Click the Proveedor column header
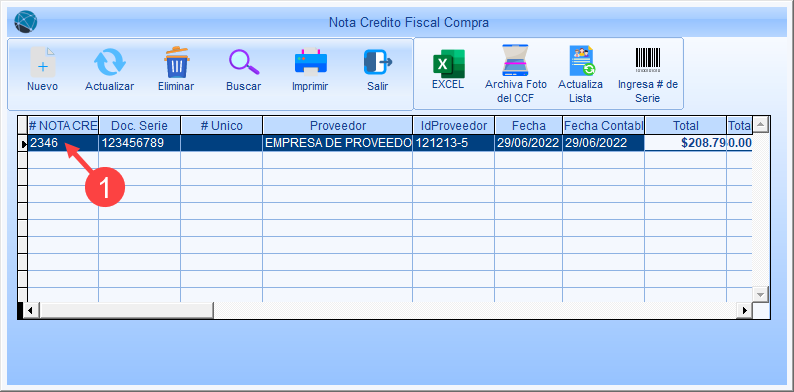Image resolution: width=794 pixels, height=392 pixels. (337, 125)
